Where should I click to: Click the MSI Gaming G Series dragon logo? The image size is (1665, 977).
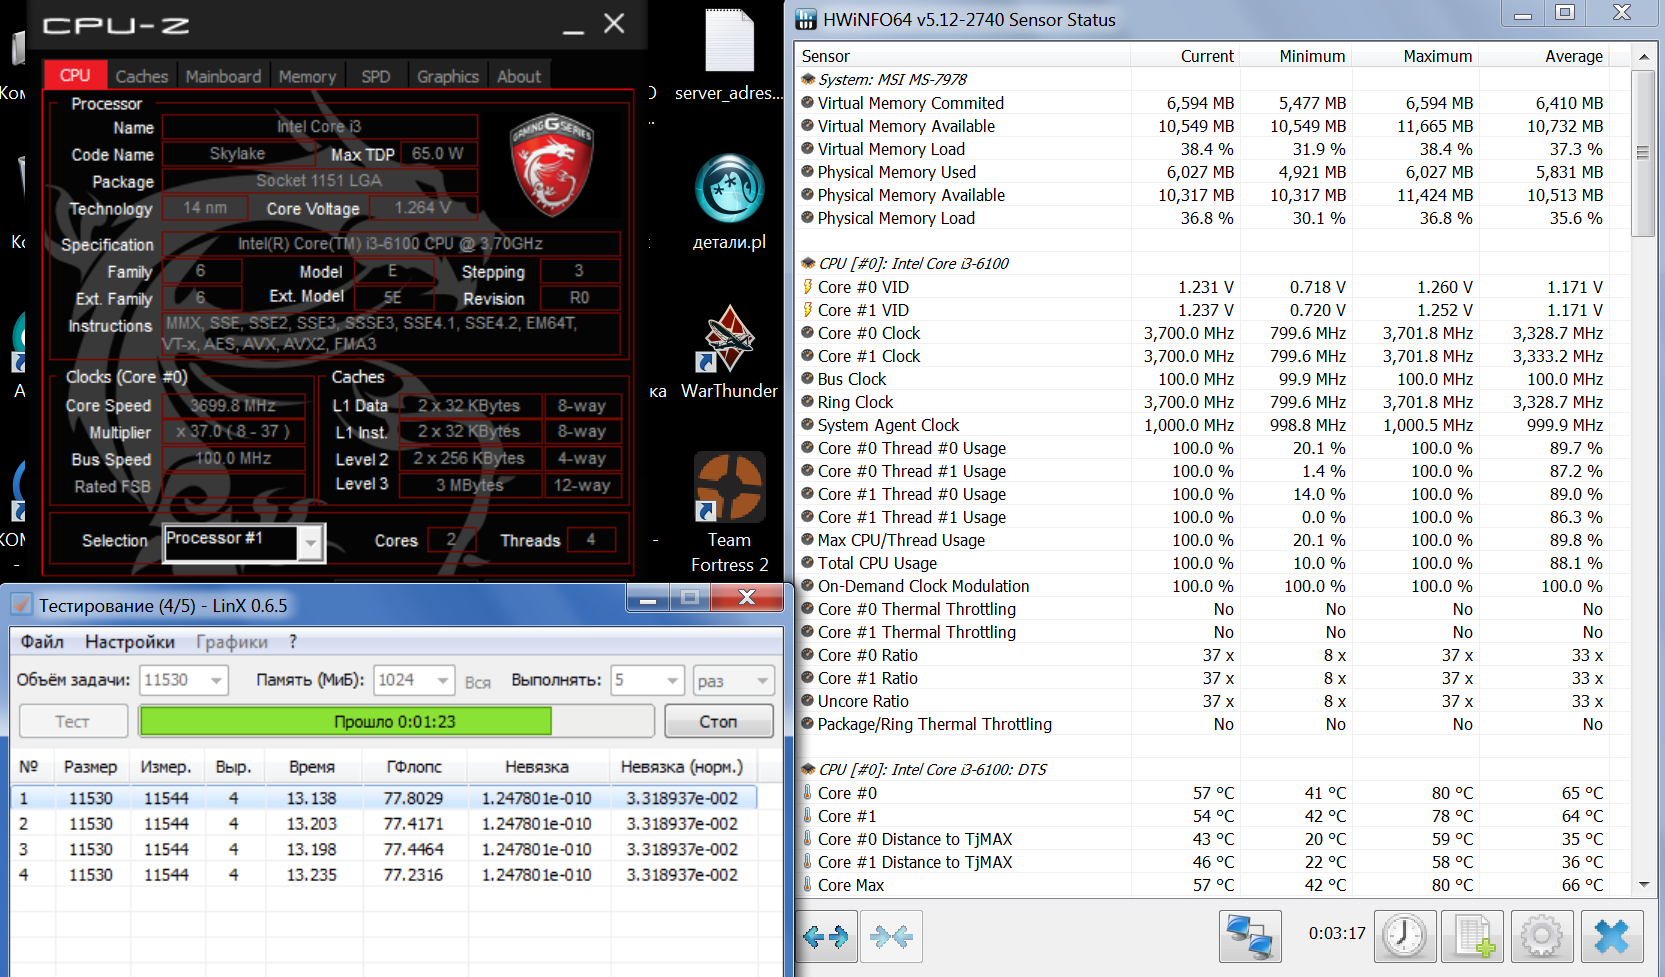click(552, 166)
